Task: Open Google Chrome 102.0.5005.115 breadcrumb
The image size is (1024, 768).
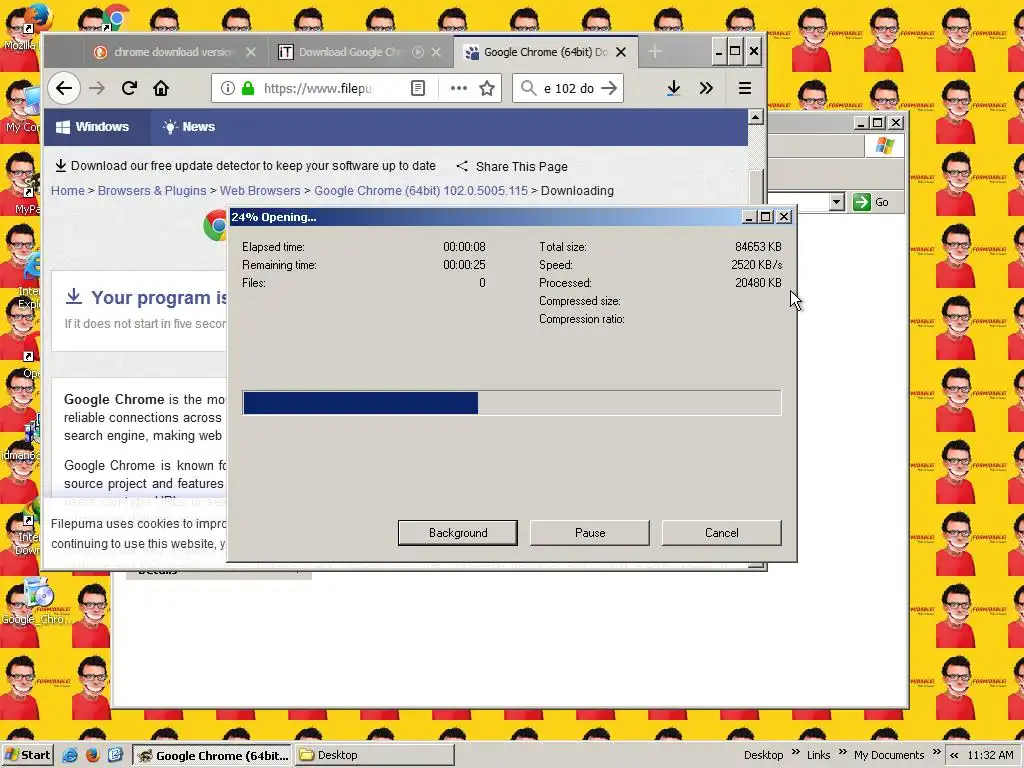Action: 421,191
